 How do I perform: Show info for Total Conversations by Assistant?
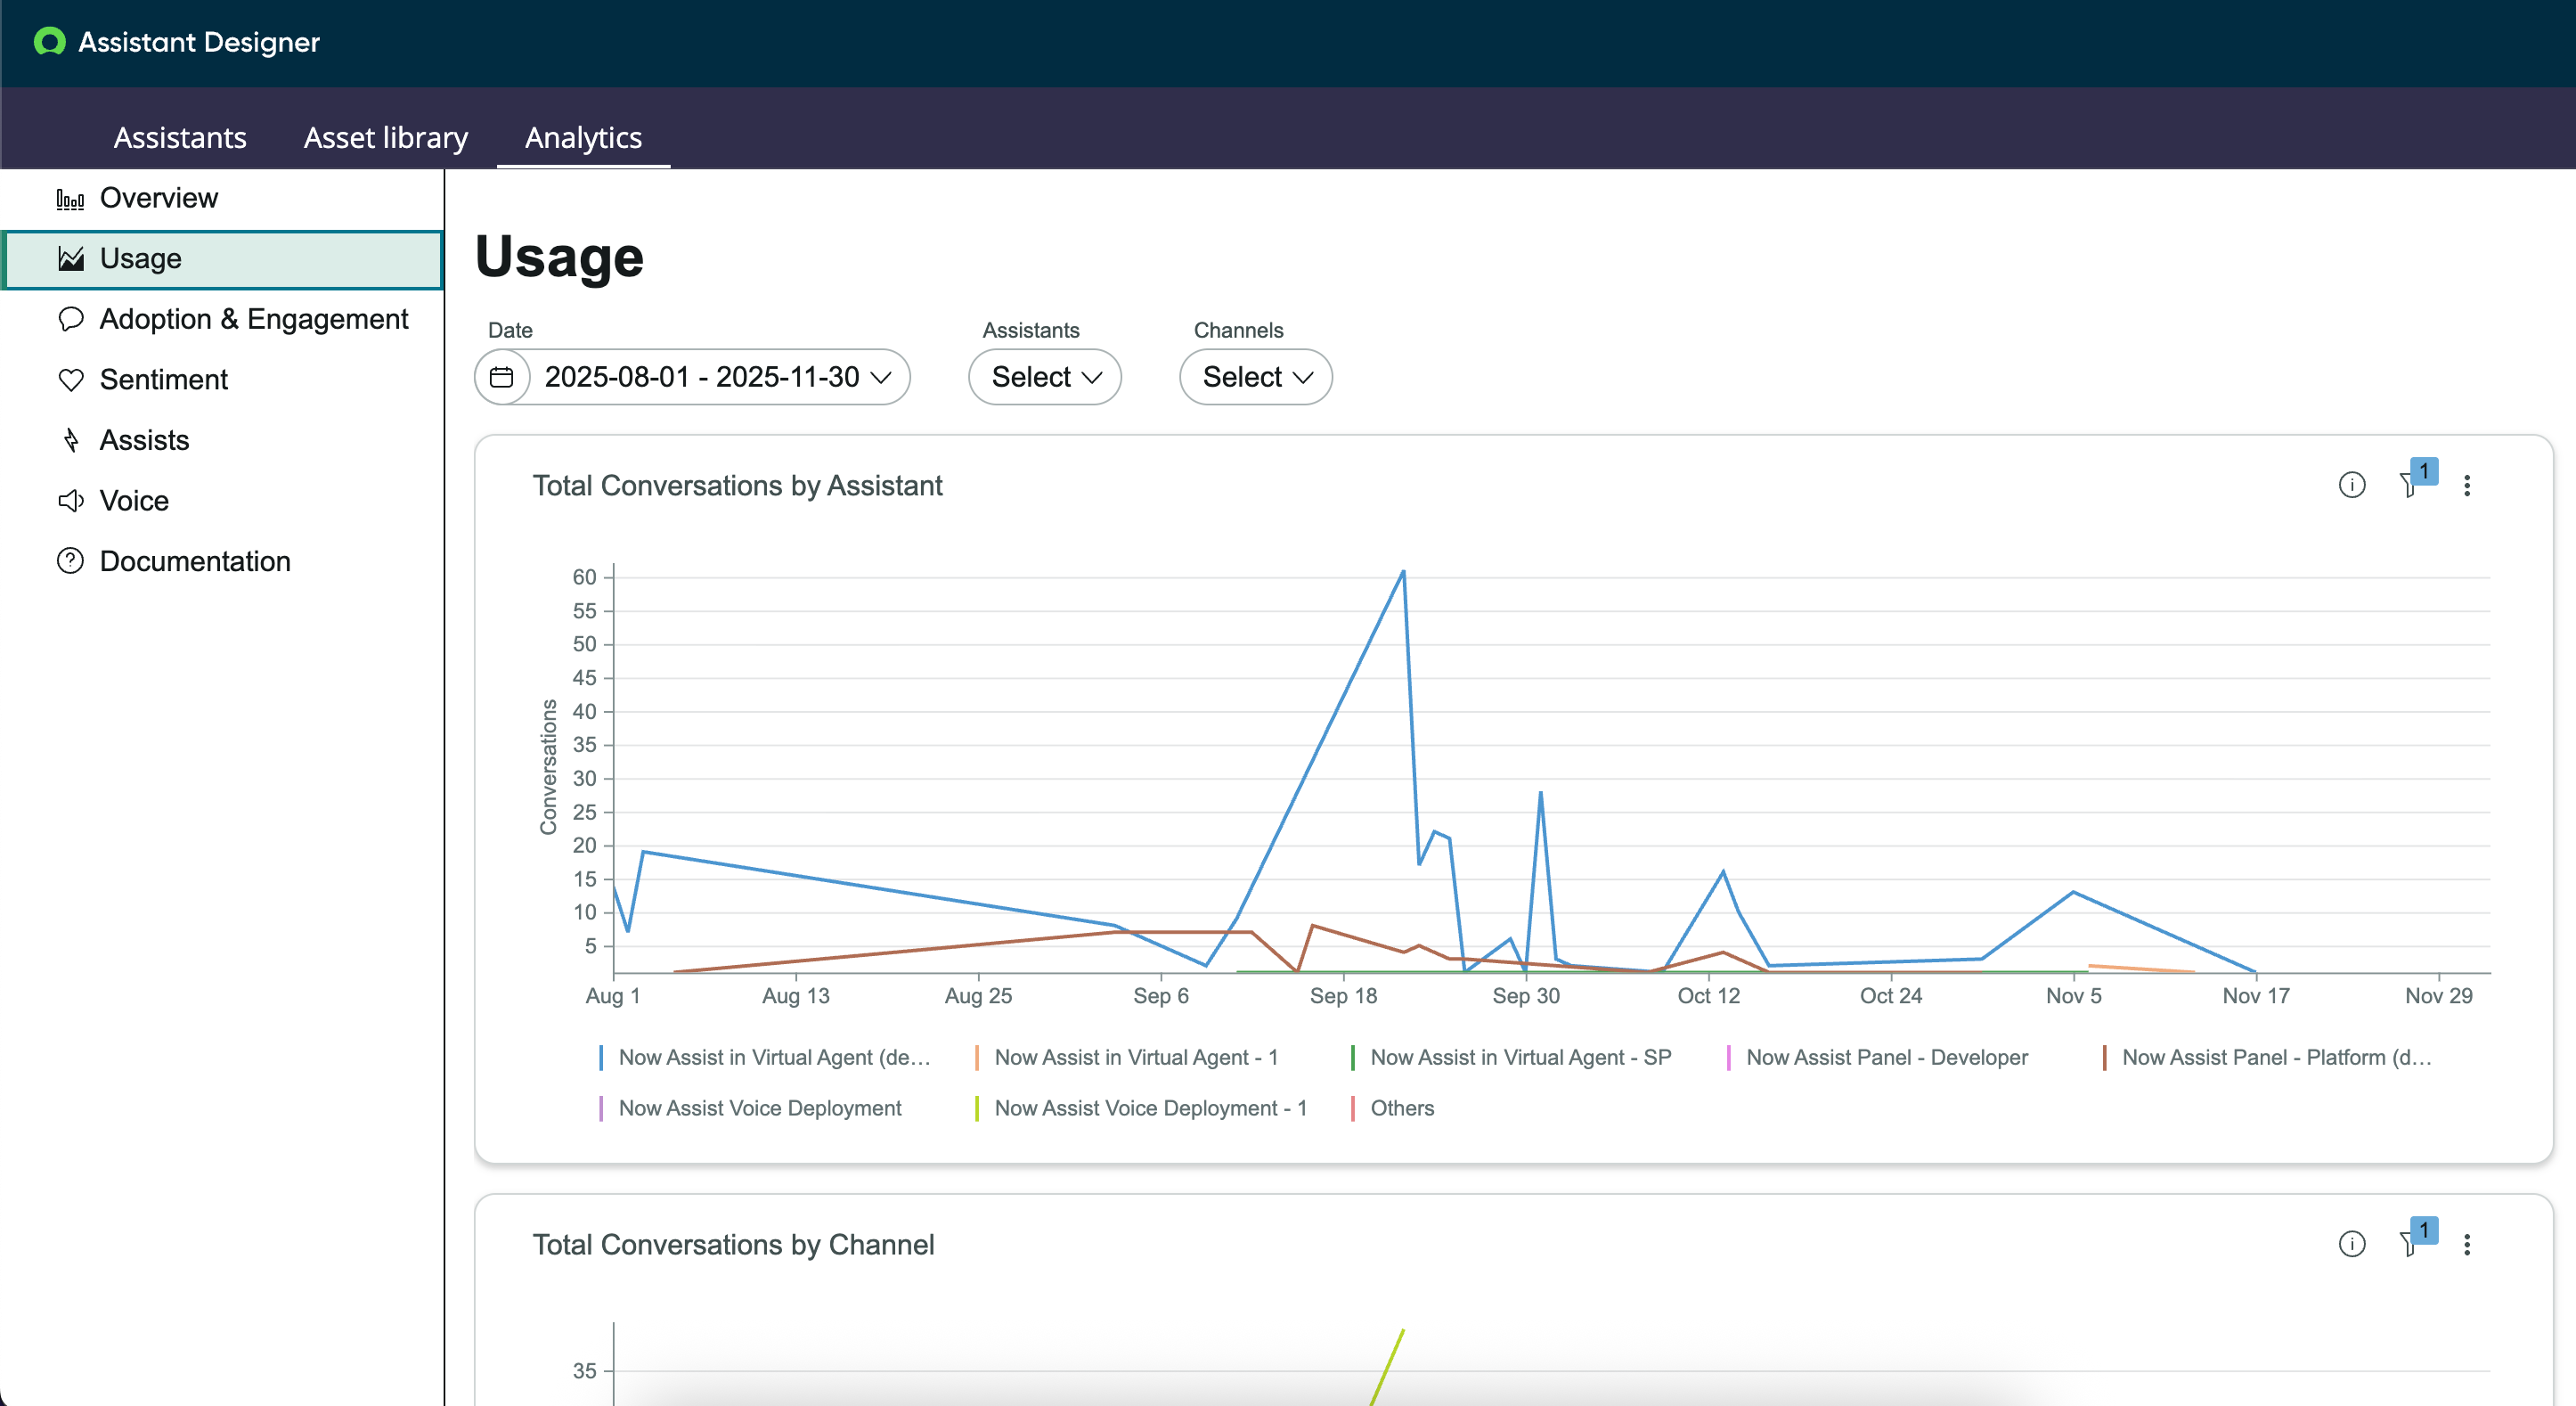tap(2351, 485)
